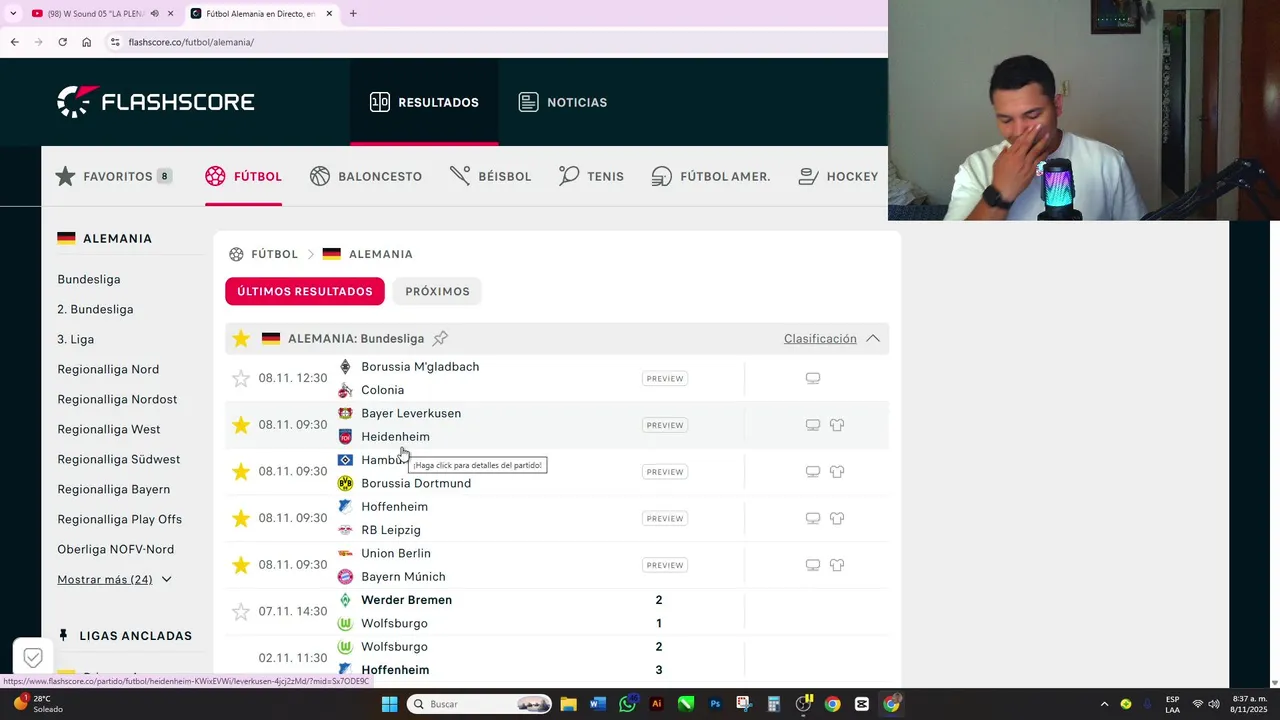Toggle favorite star for Hoffenheim vs RB Leipzig
The height and width of the screenshot is (720, 1280).
point(241,518)
